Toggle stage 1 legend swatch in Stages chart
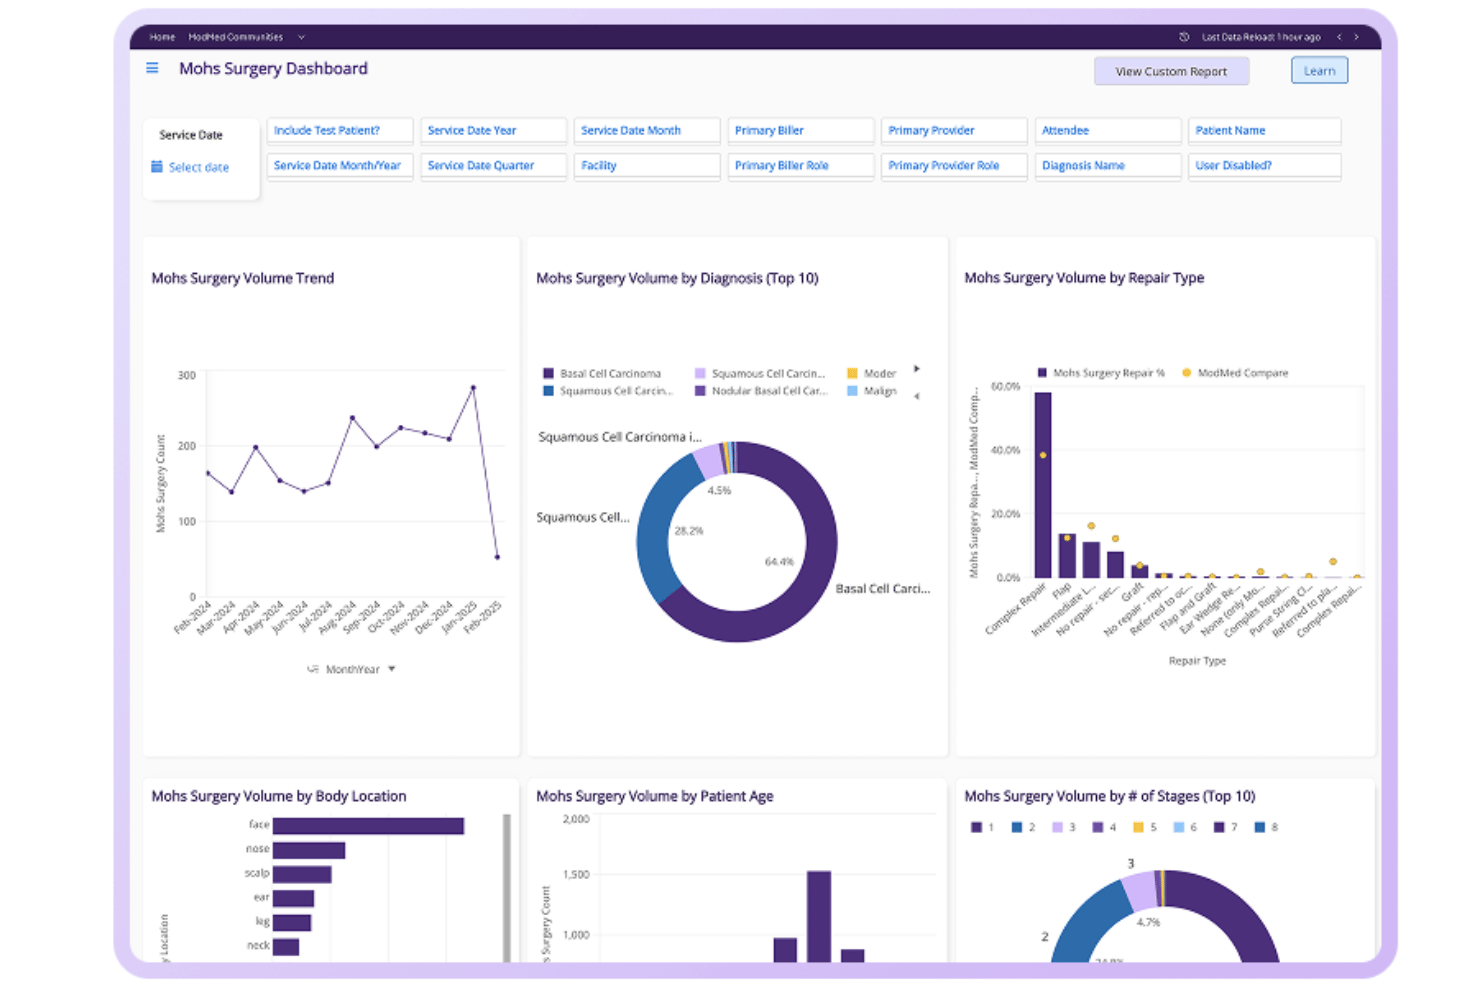The height and width of the screenshot is (987, 1480). tap(976, 827)
